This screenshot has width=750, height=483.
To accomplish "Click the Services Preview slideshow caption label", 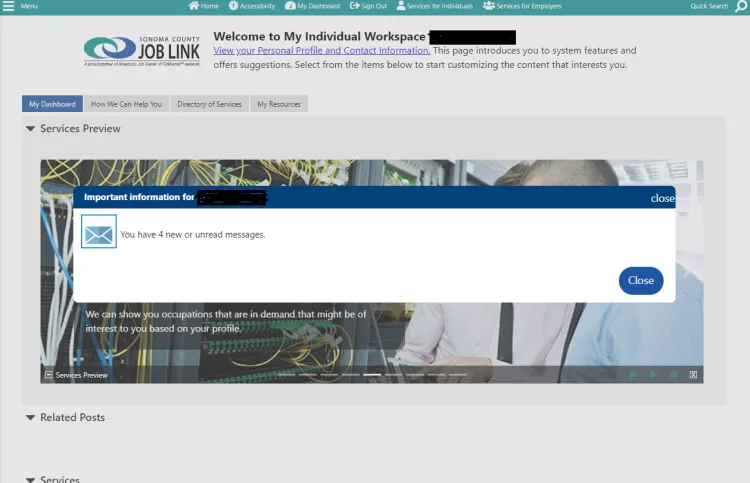I will pos(81,375).
